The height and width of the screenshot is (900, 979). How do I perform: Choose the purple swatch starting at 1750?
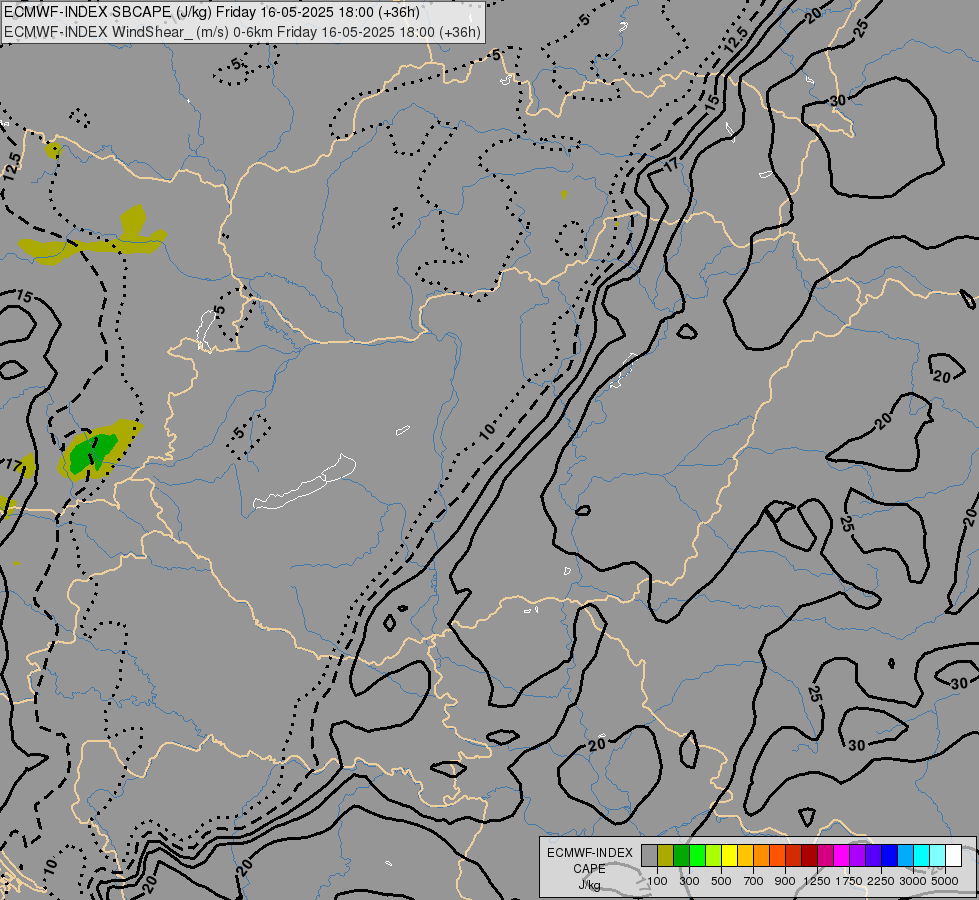coord(858,856)
